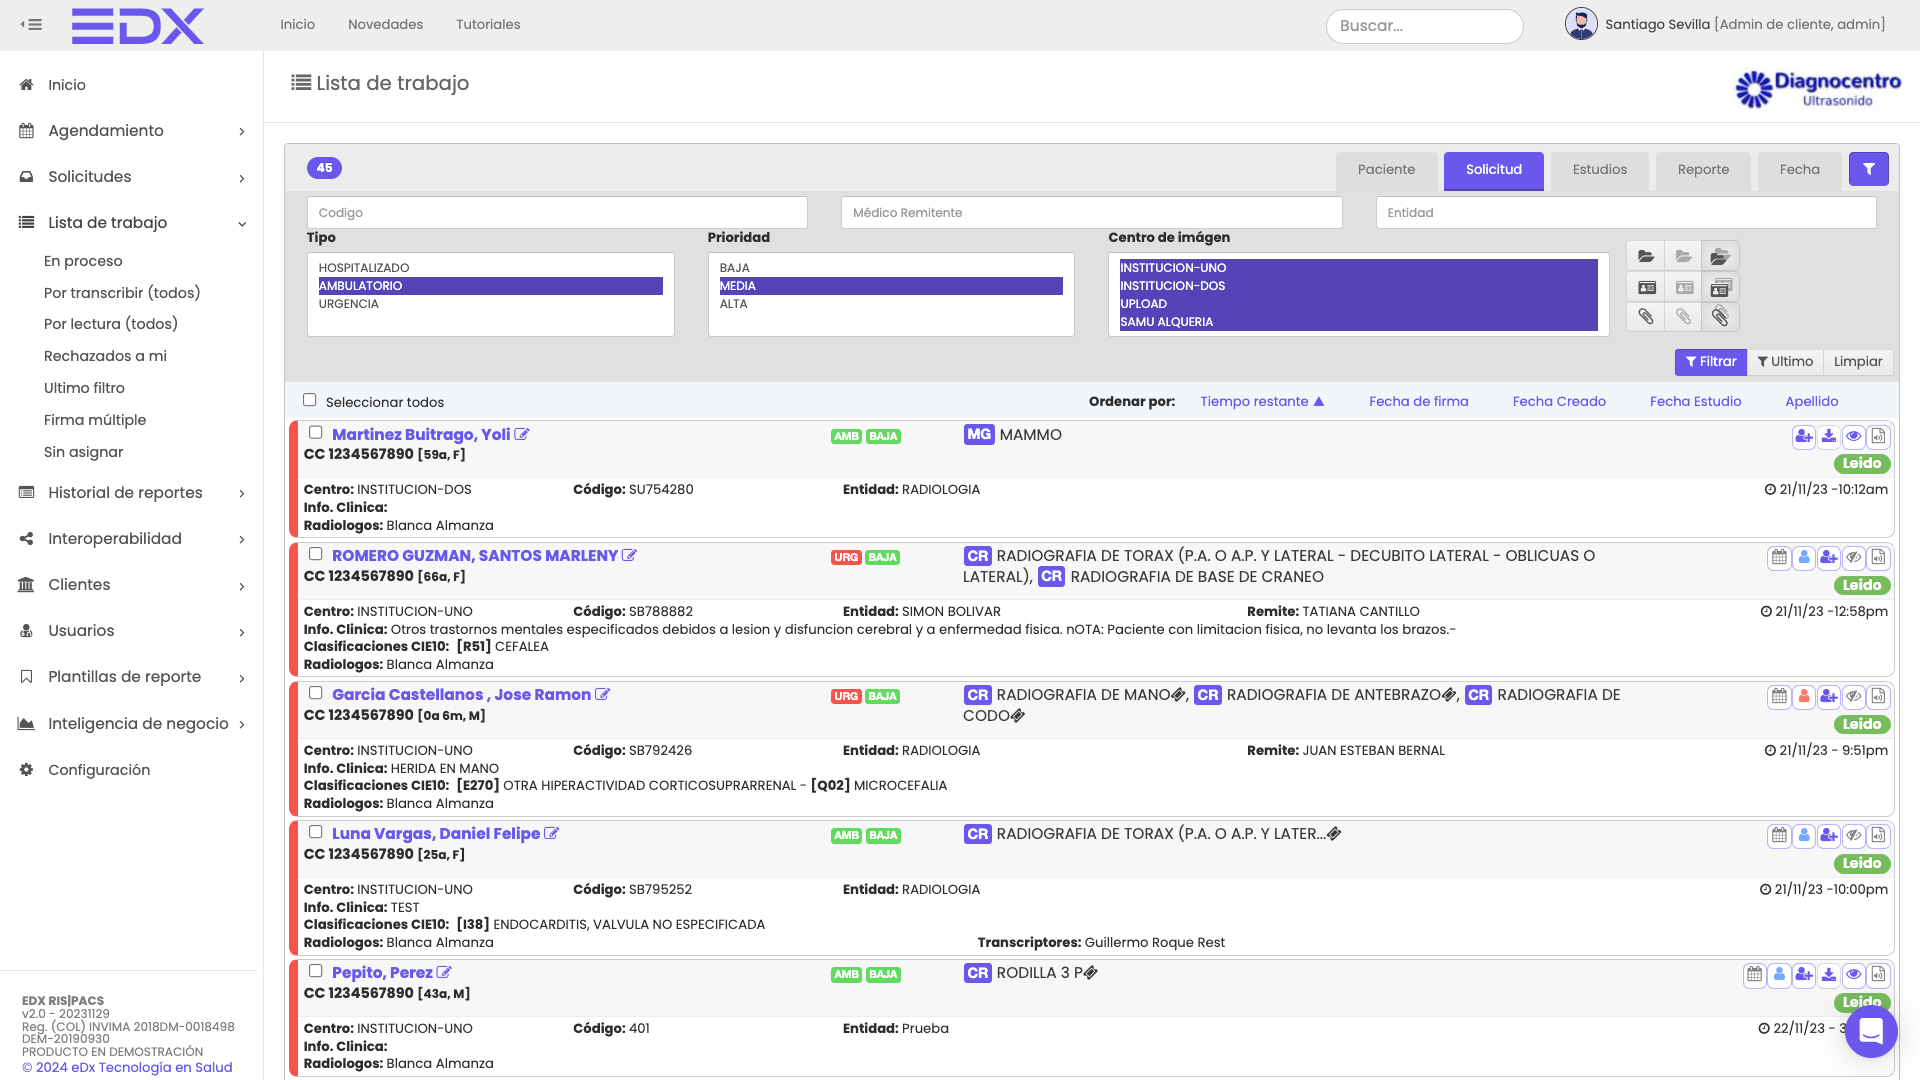Click the Médico Remitente input field

point(1091,213)
